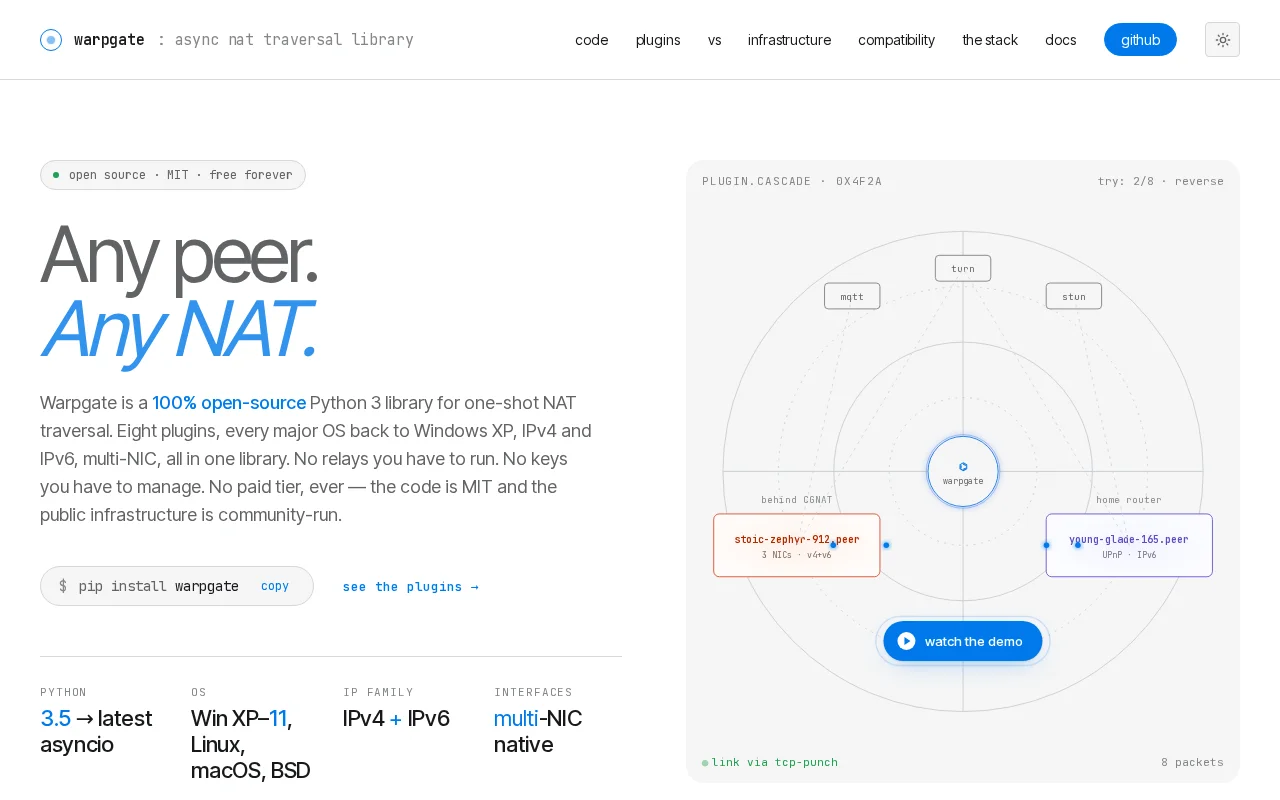Click the warpgate brand name text

point(109,40)
